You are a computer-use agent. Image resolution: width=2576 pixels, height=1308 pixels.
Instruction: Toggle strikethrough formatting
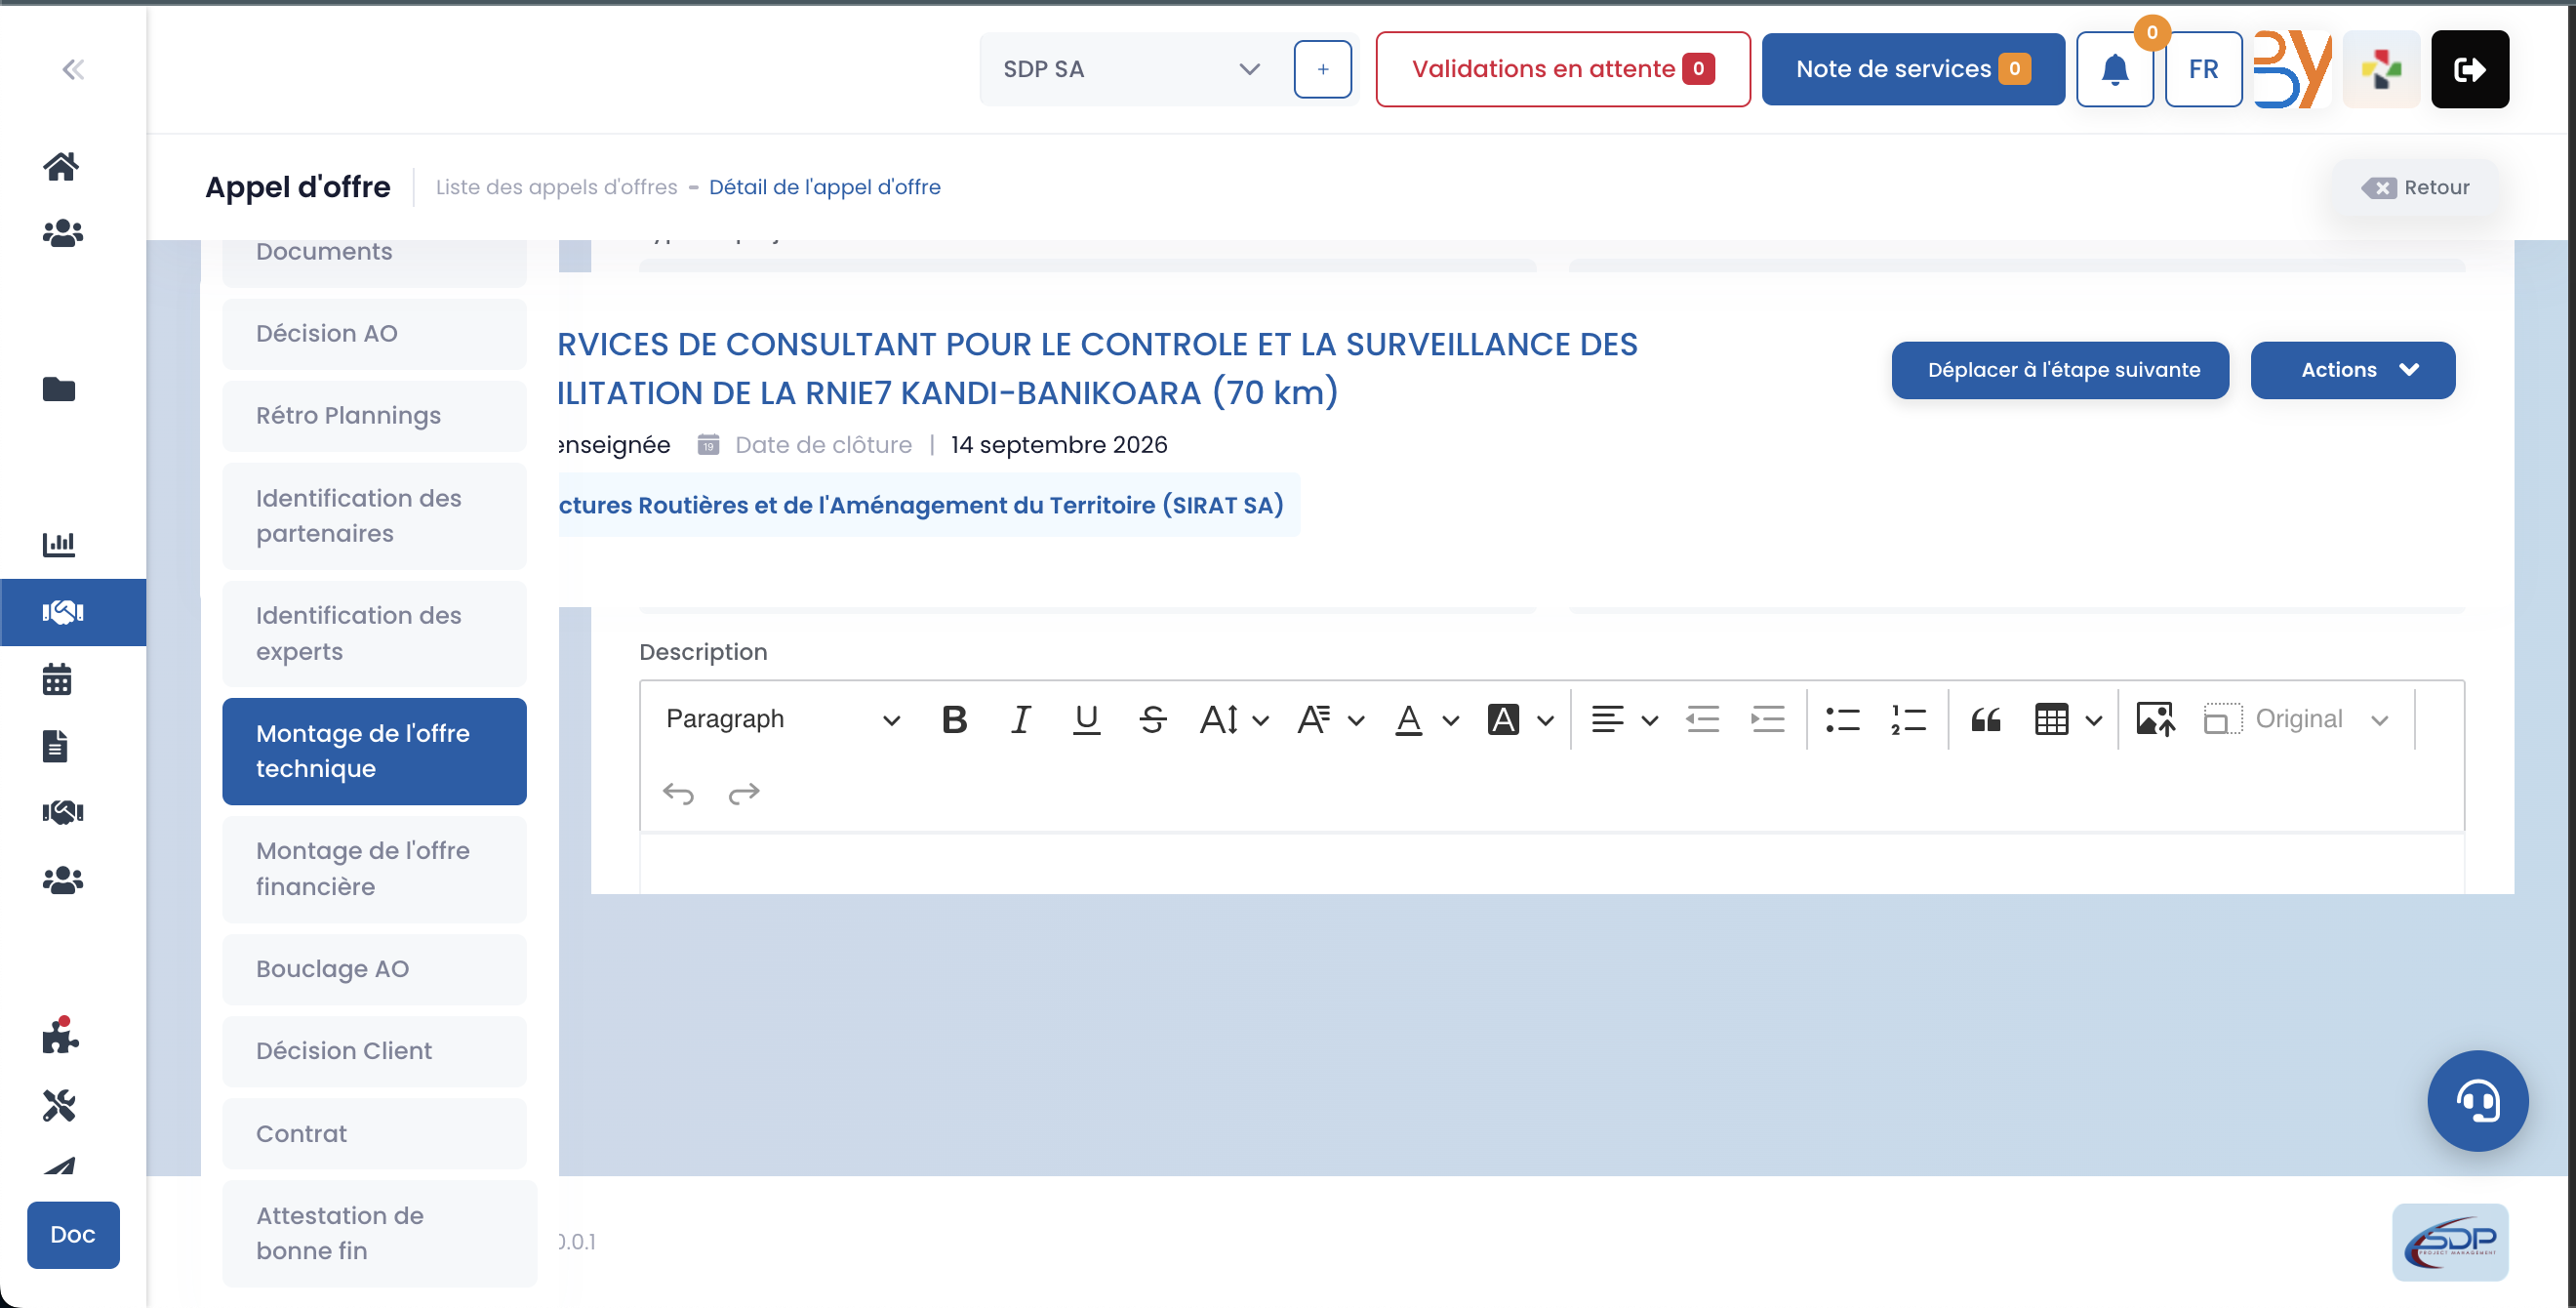(x=1152, y=719)
